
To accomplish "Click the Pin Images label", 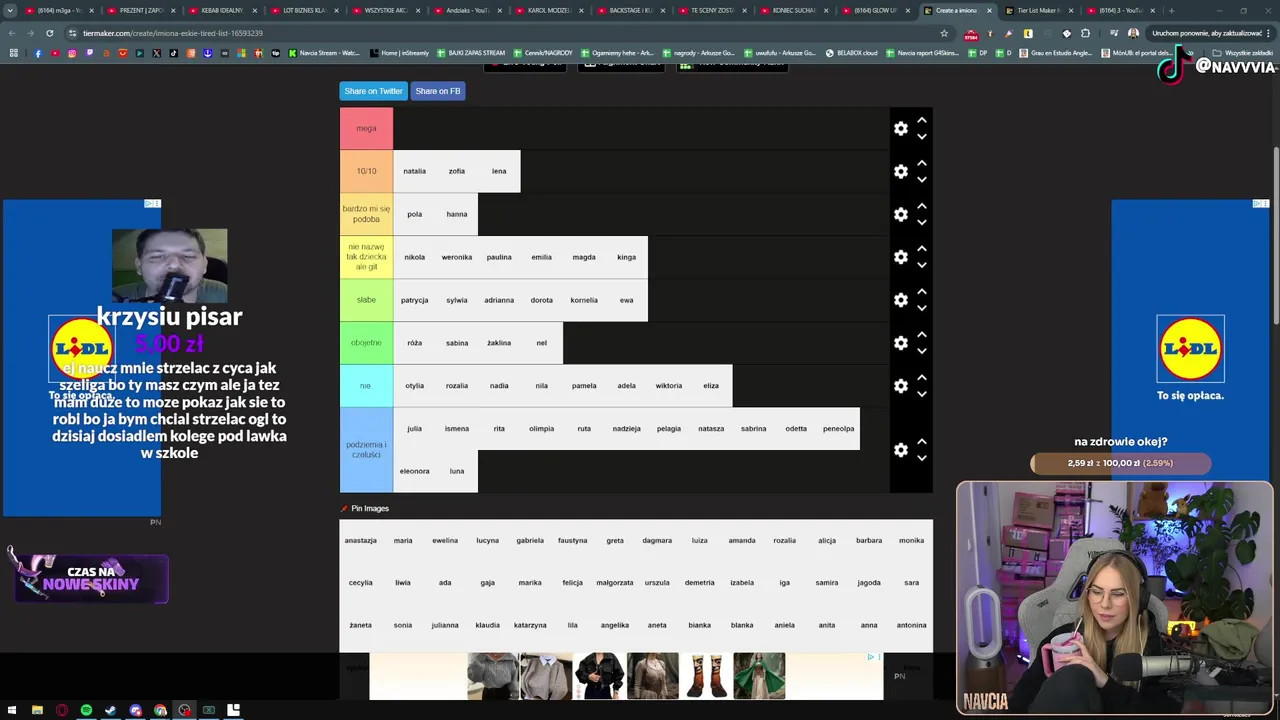I will tap(370, 508).
